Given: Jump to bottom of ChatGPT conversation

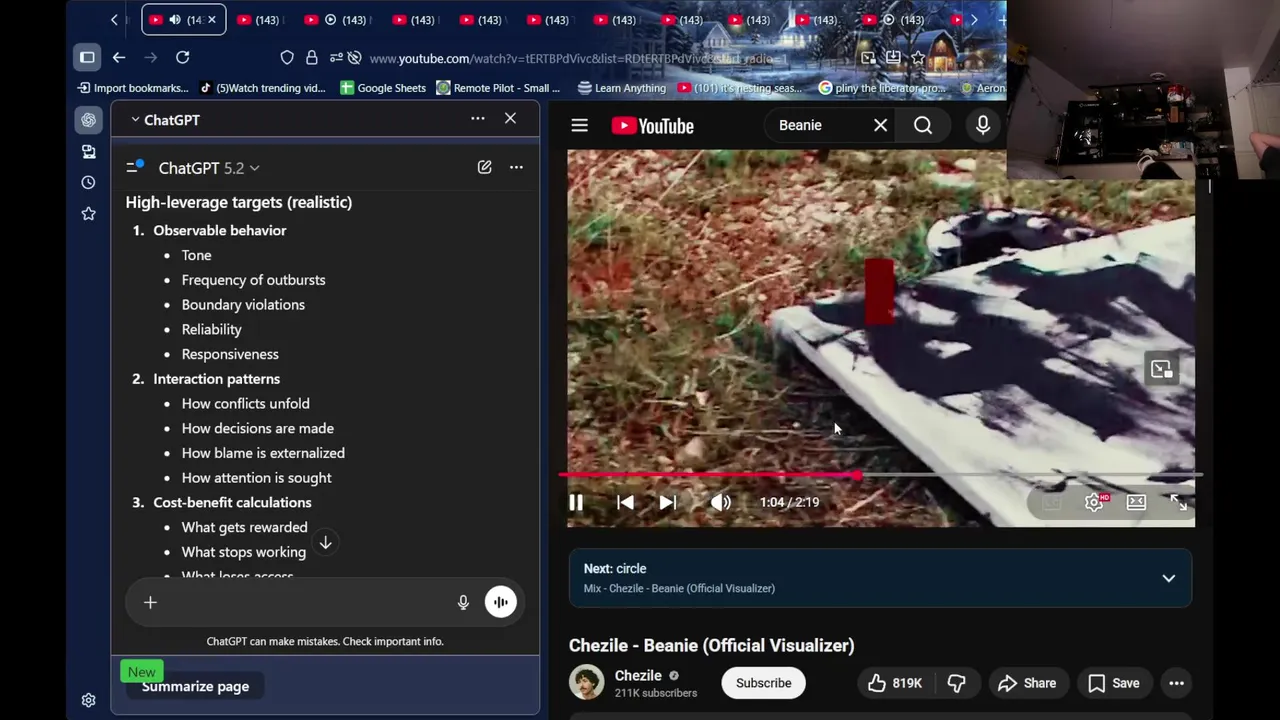Looking at the screenshot, I should coord(325,543).
